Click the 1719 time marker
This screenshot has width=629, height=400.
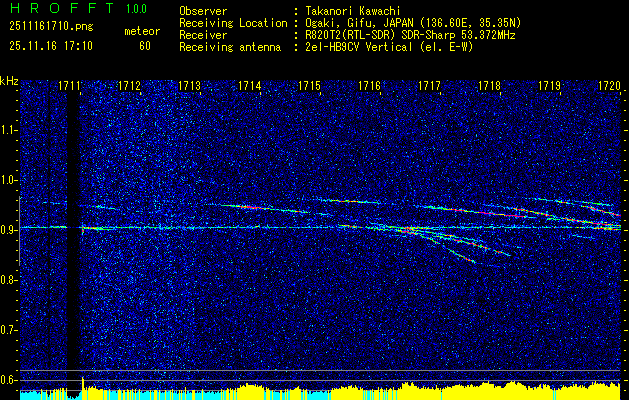click(549, 86)
